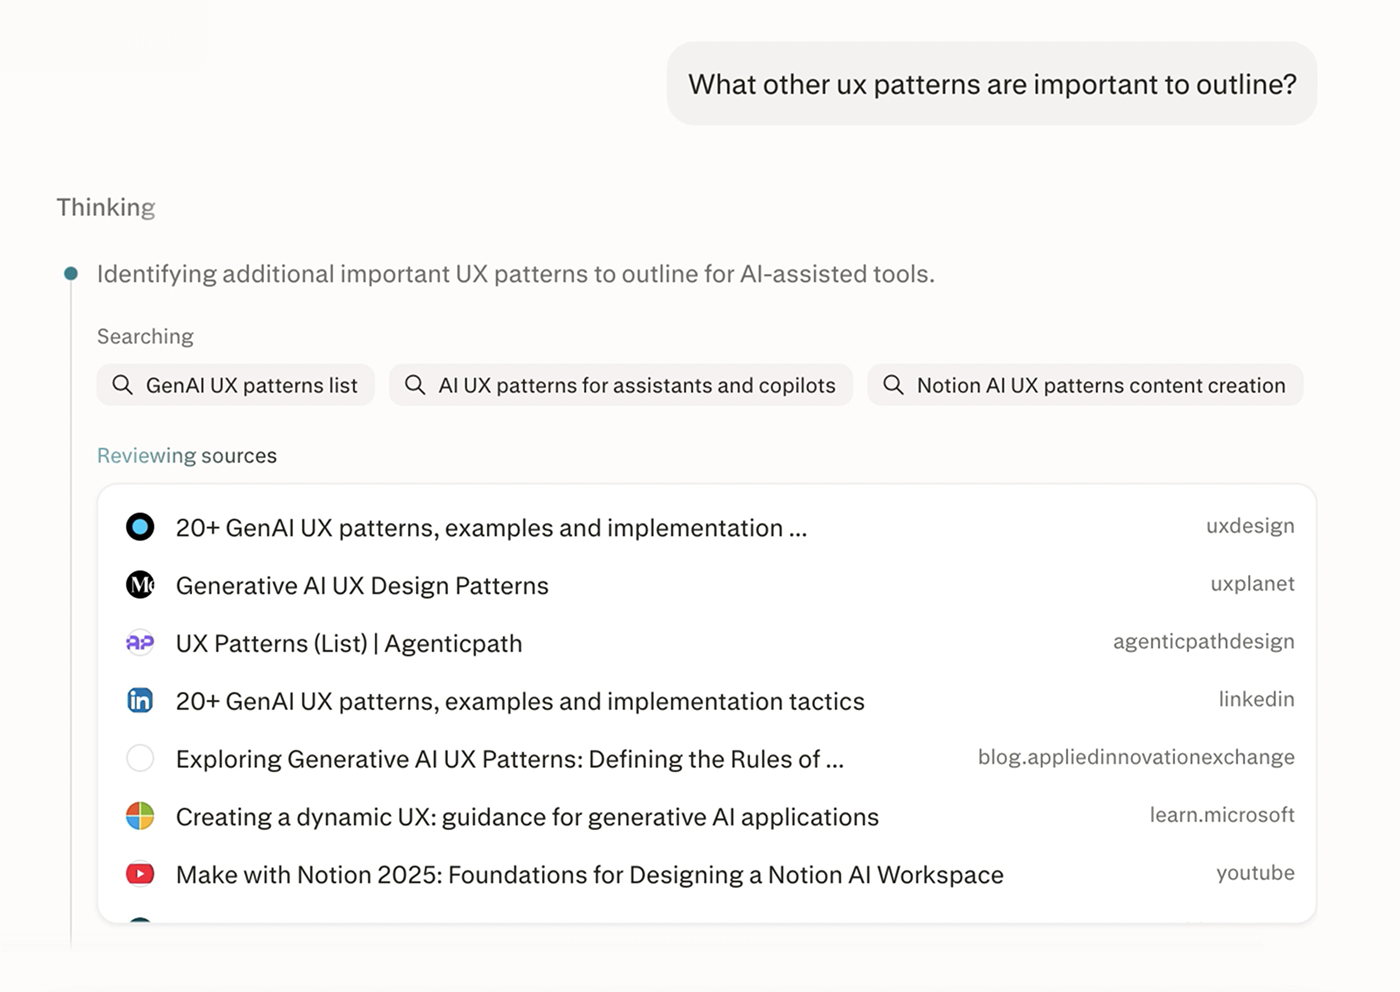The height and width of the screenshot is (992, 1400).
Task: Click the "What other ux patterns" message bubble
Action: tap(991, 84)
